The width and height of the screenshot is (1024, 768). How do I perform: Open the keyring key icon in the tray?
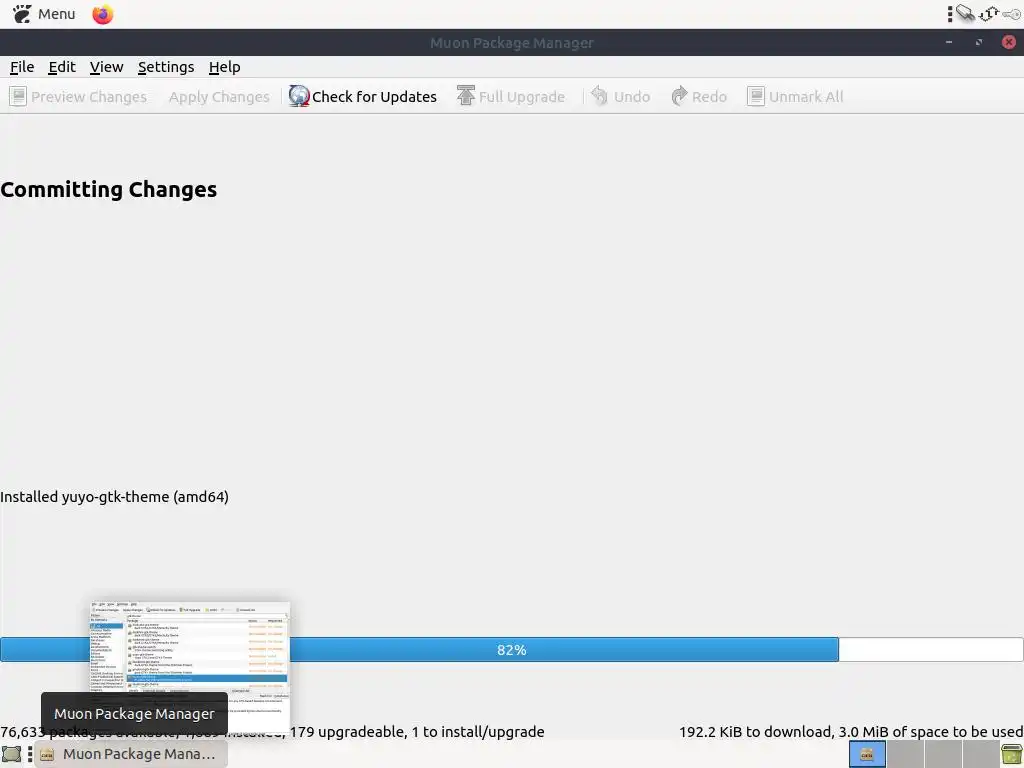click(1012, 13)
